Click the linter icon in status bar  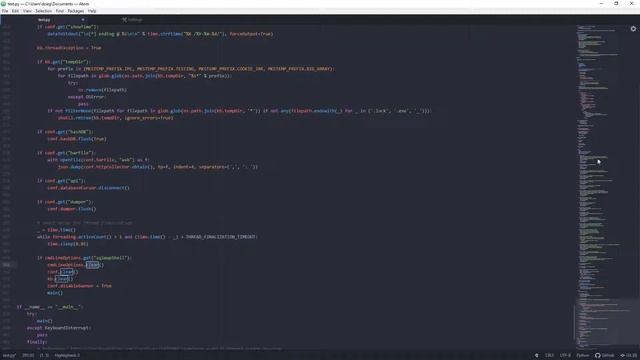tap(536, 356)
